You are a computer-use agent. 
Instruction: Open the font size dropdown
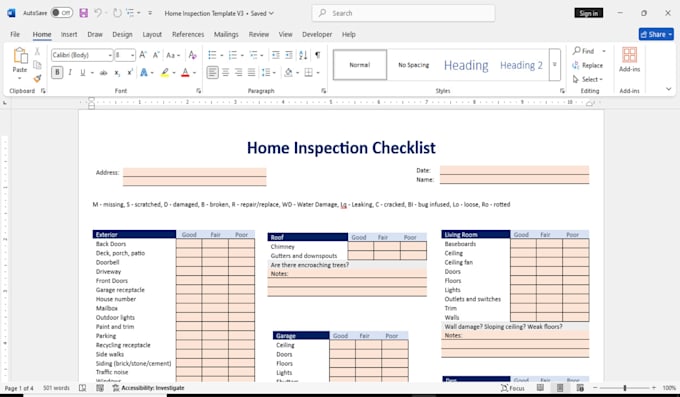click(x=132, y=55)
